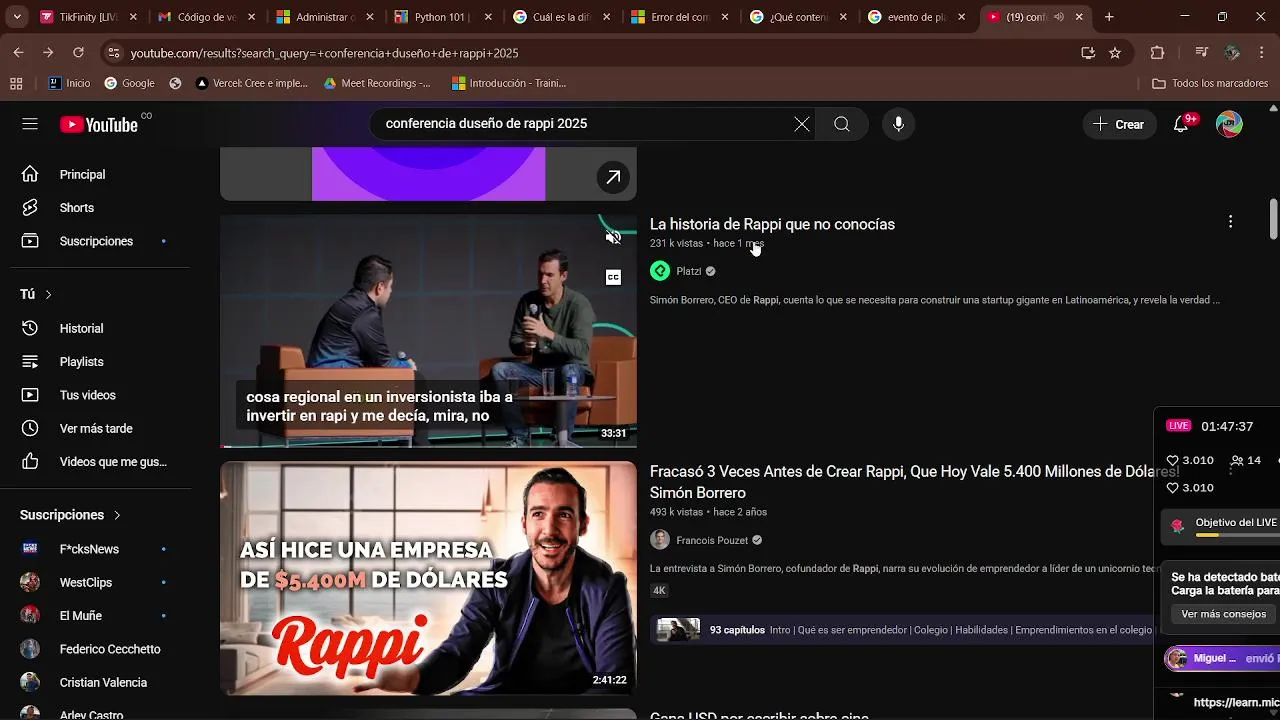The image size is (1280, 720).
Task: Switch to the TikFinity tab
Action: (x=88, y=17)
